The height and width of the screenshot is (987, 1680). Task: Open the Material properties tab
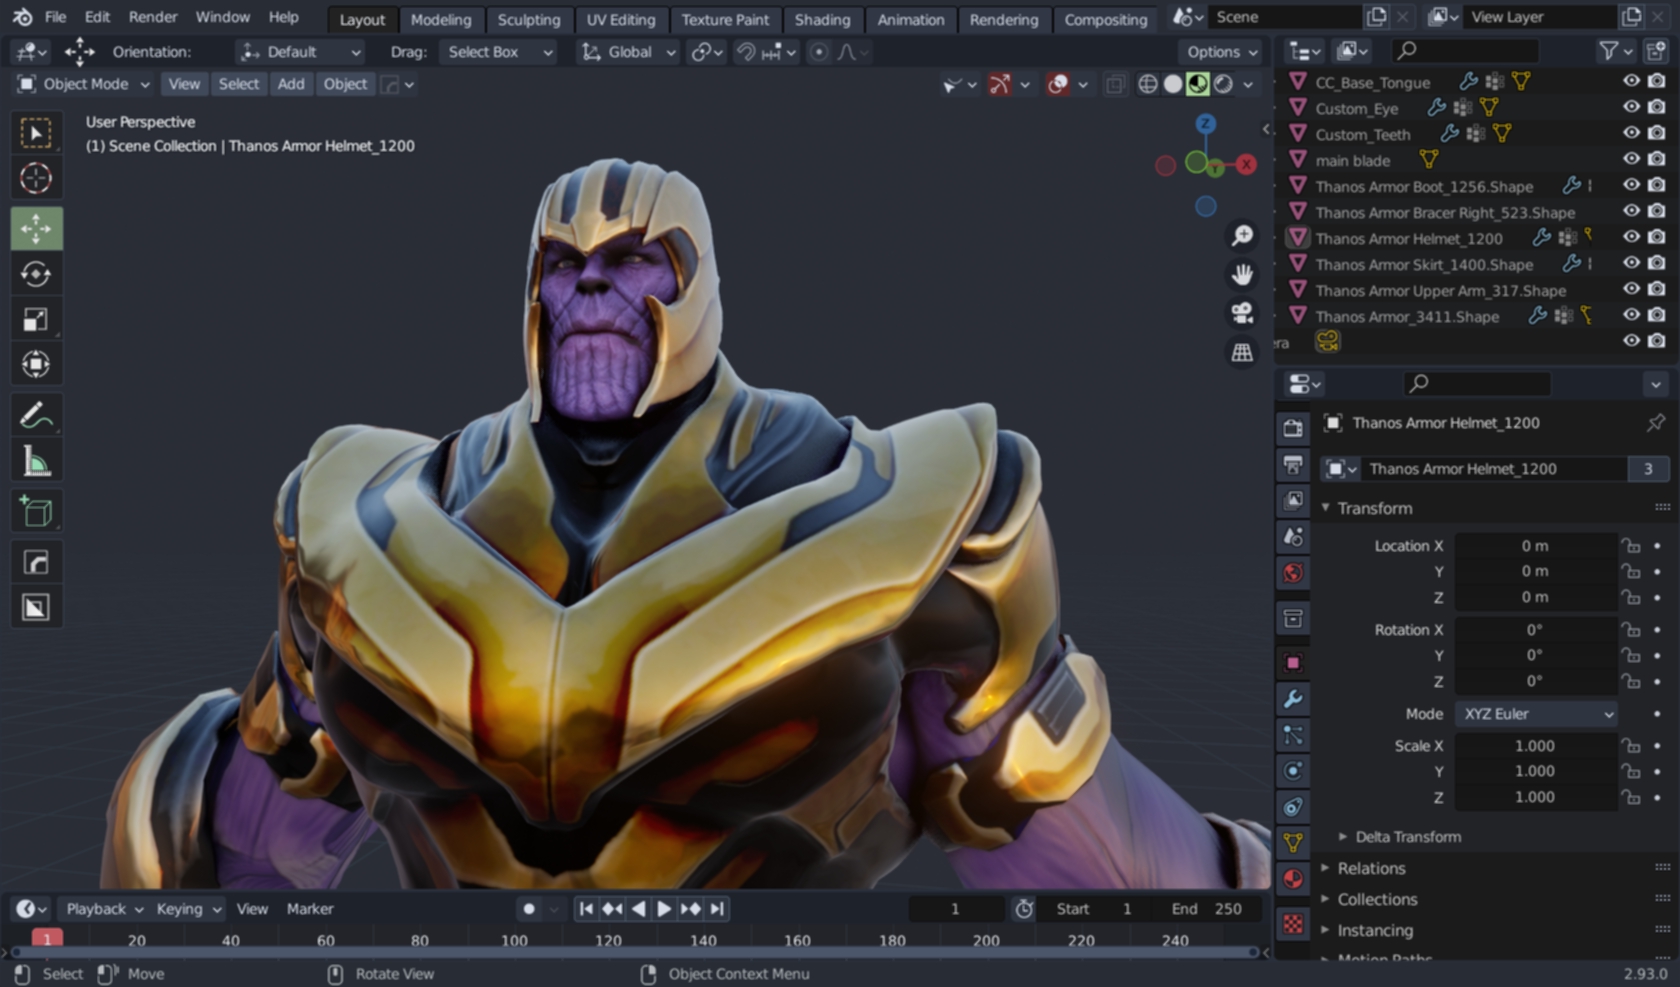click(x=1293, y=879)
